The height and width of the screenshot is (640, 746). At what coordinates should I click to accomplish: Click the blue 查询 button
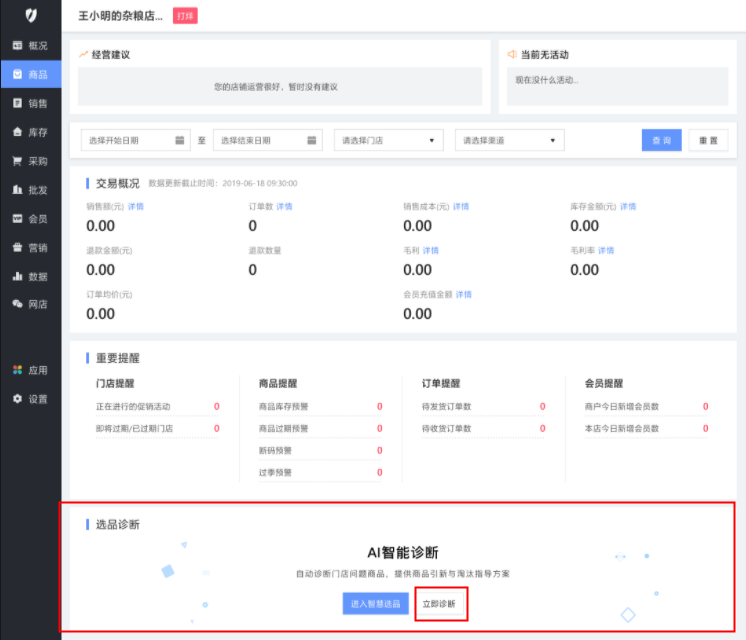(x=661, y=140)
